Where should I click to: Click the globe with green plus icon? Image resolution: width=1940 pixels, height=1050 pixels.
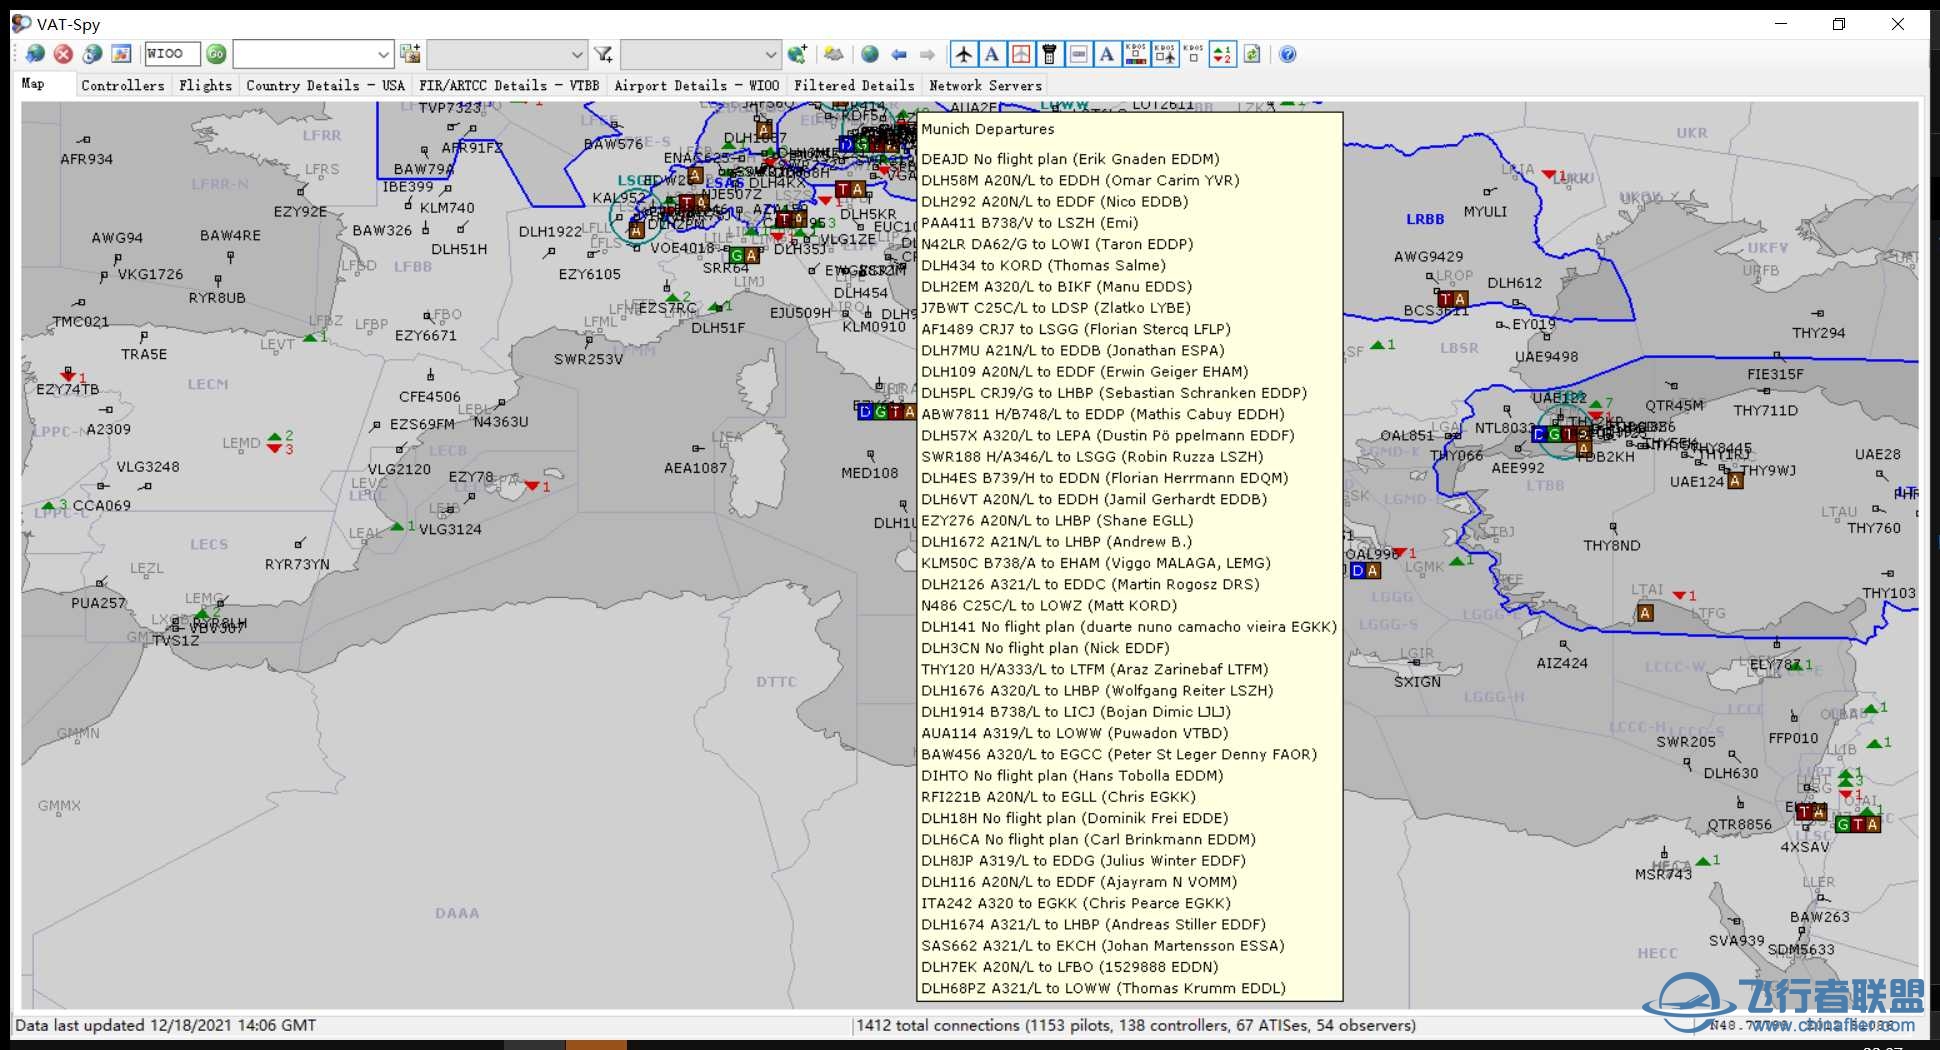click(797, 54)
